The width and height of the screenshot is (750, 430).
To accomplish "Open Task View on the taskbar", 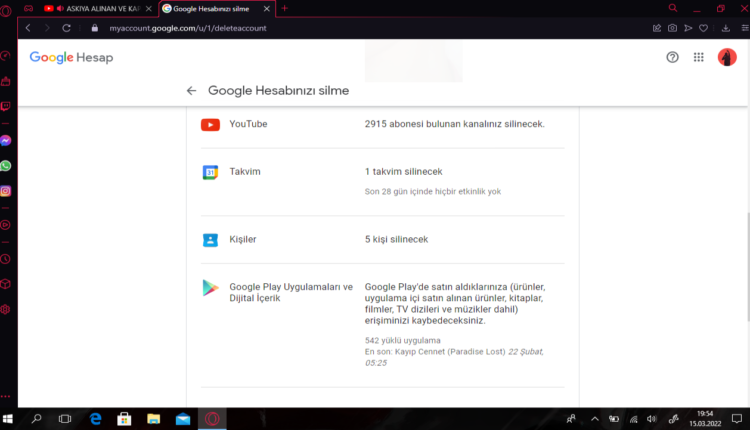I will (65, 419).
